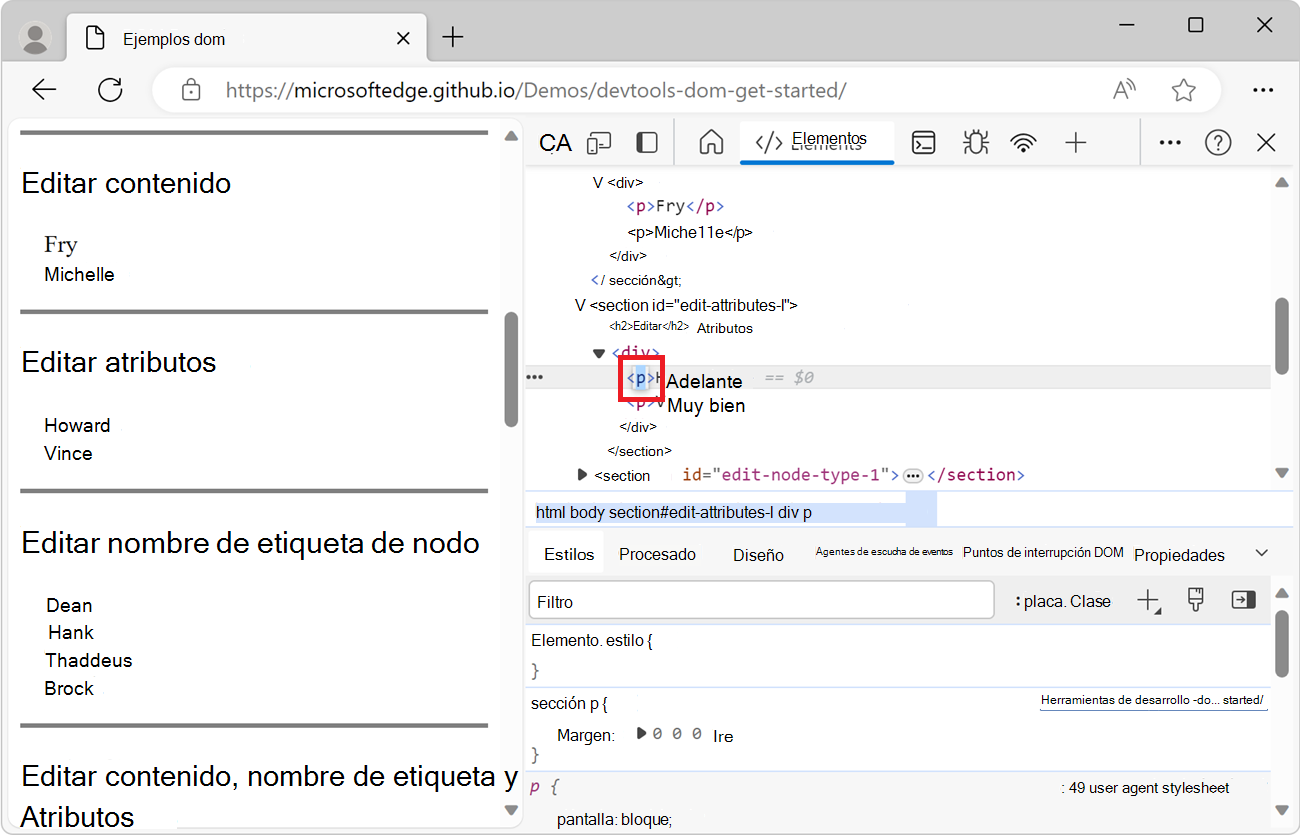
Task: Click the pantalla: bloque declaration
Action: 614,820
